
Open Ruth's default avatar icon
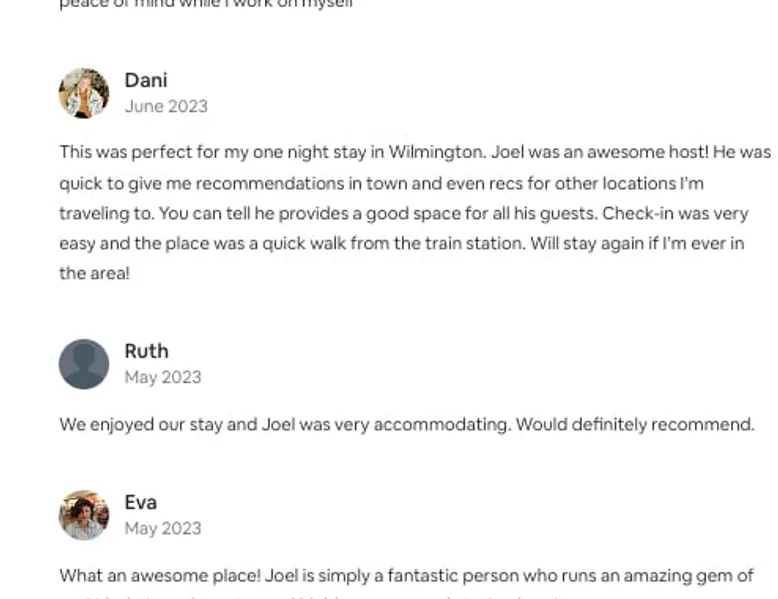click(x=84, y=364)
